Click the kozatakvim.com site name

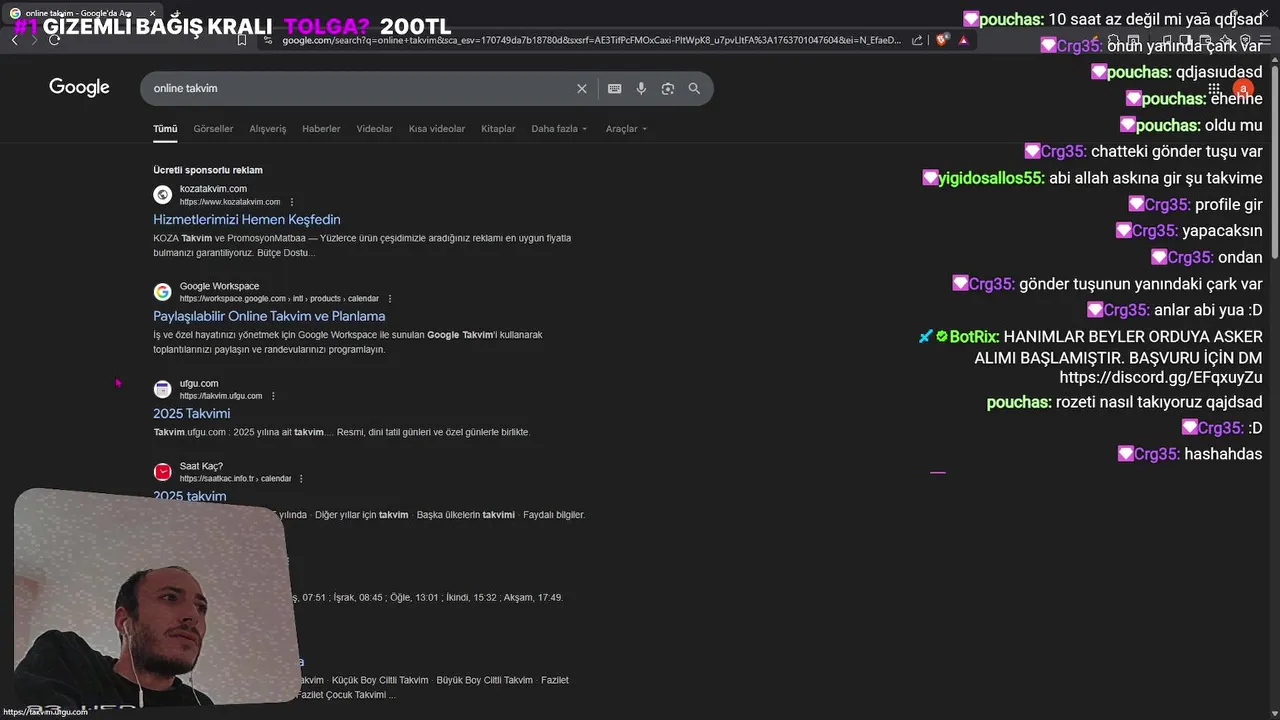pos(213,189)
